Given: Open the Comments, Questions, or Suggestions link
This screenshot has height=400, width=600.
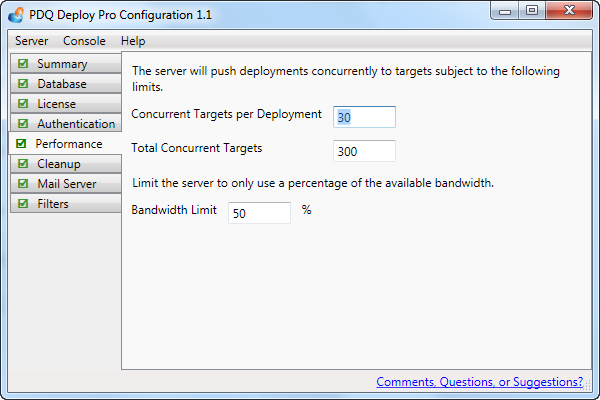Looking at the screenshot, I should [479, 382].
